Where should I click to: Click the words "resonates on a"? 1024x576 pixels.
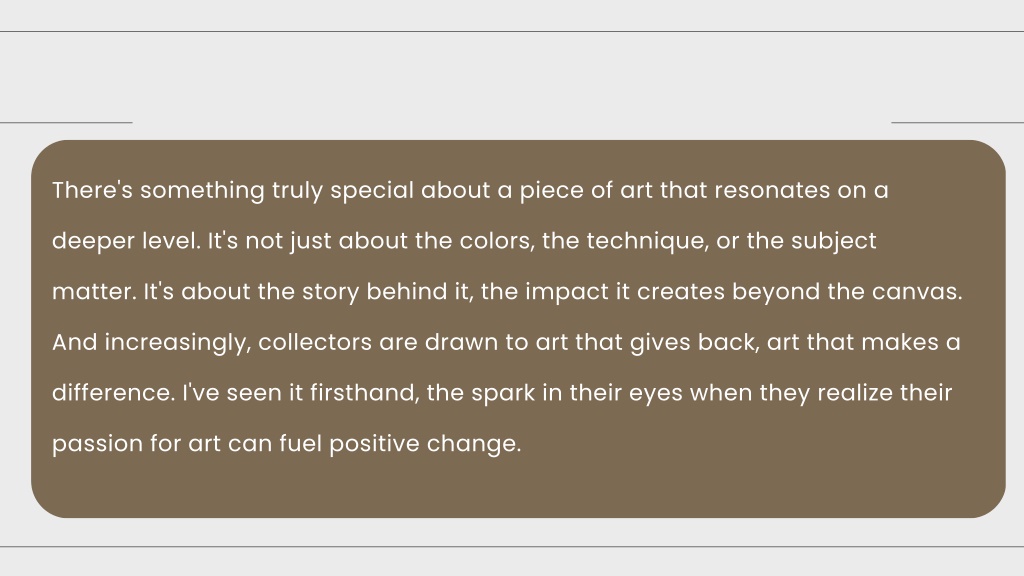(x=801, y=190)
